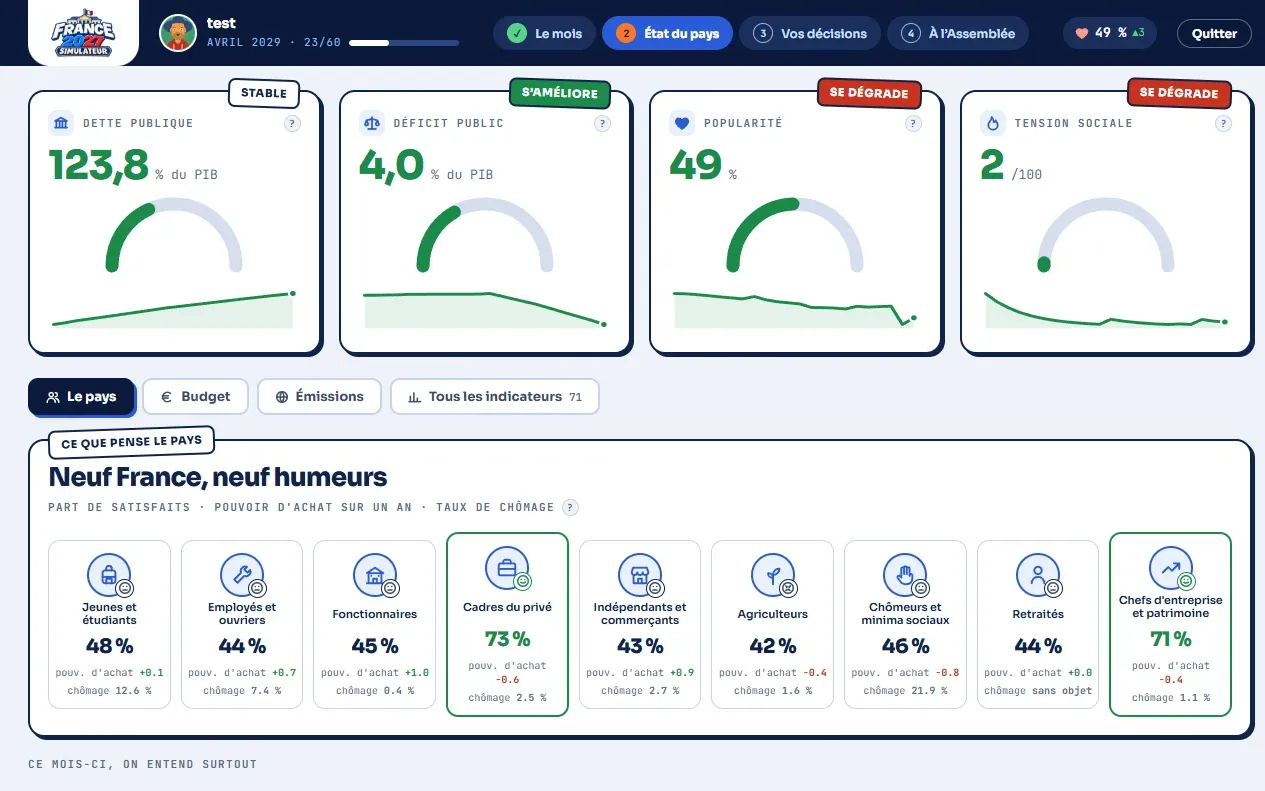Click the scales icon beside Déficit public

[x=372, y=124]
